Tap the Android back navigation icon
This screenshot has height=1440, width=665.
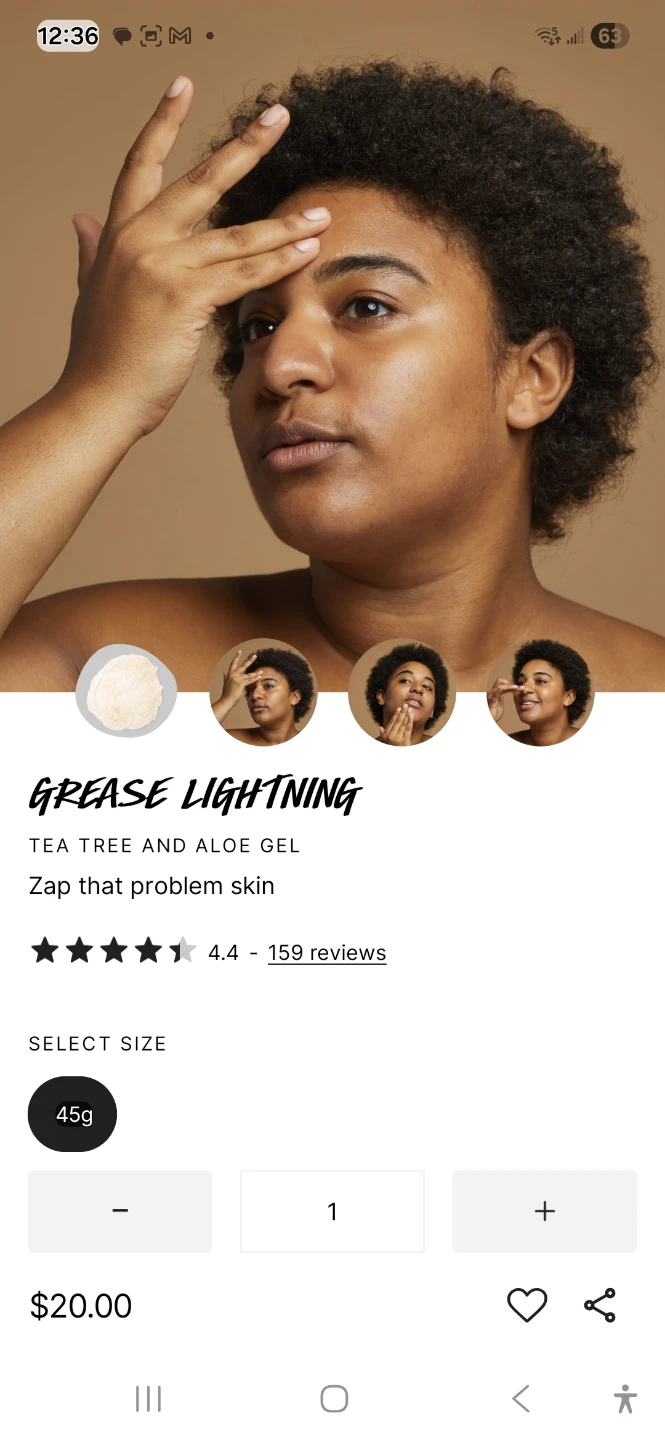[521, 1398]
